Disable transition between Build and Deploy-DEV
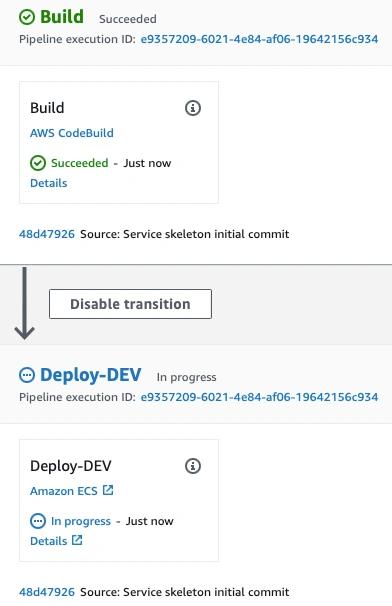 [130, 304]
